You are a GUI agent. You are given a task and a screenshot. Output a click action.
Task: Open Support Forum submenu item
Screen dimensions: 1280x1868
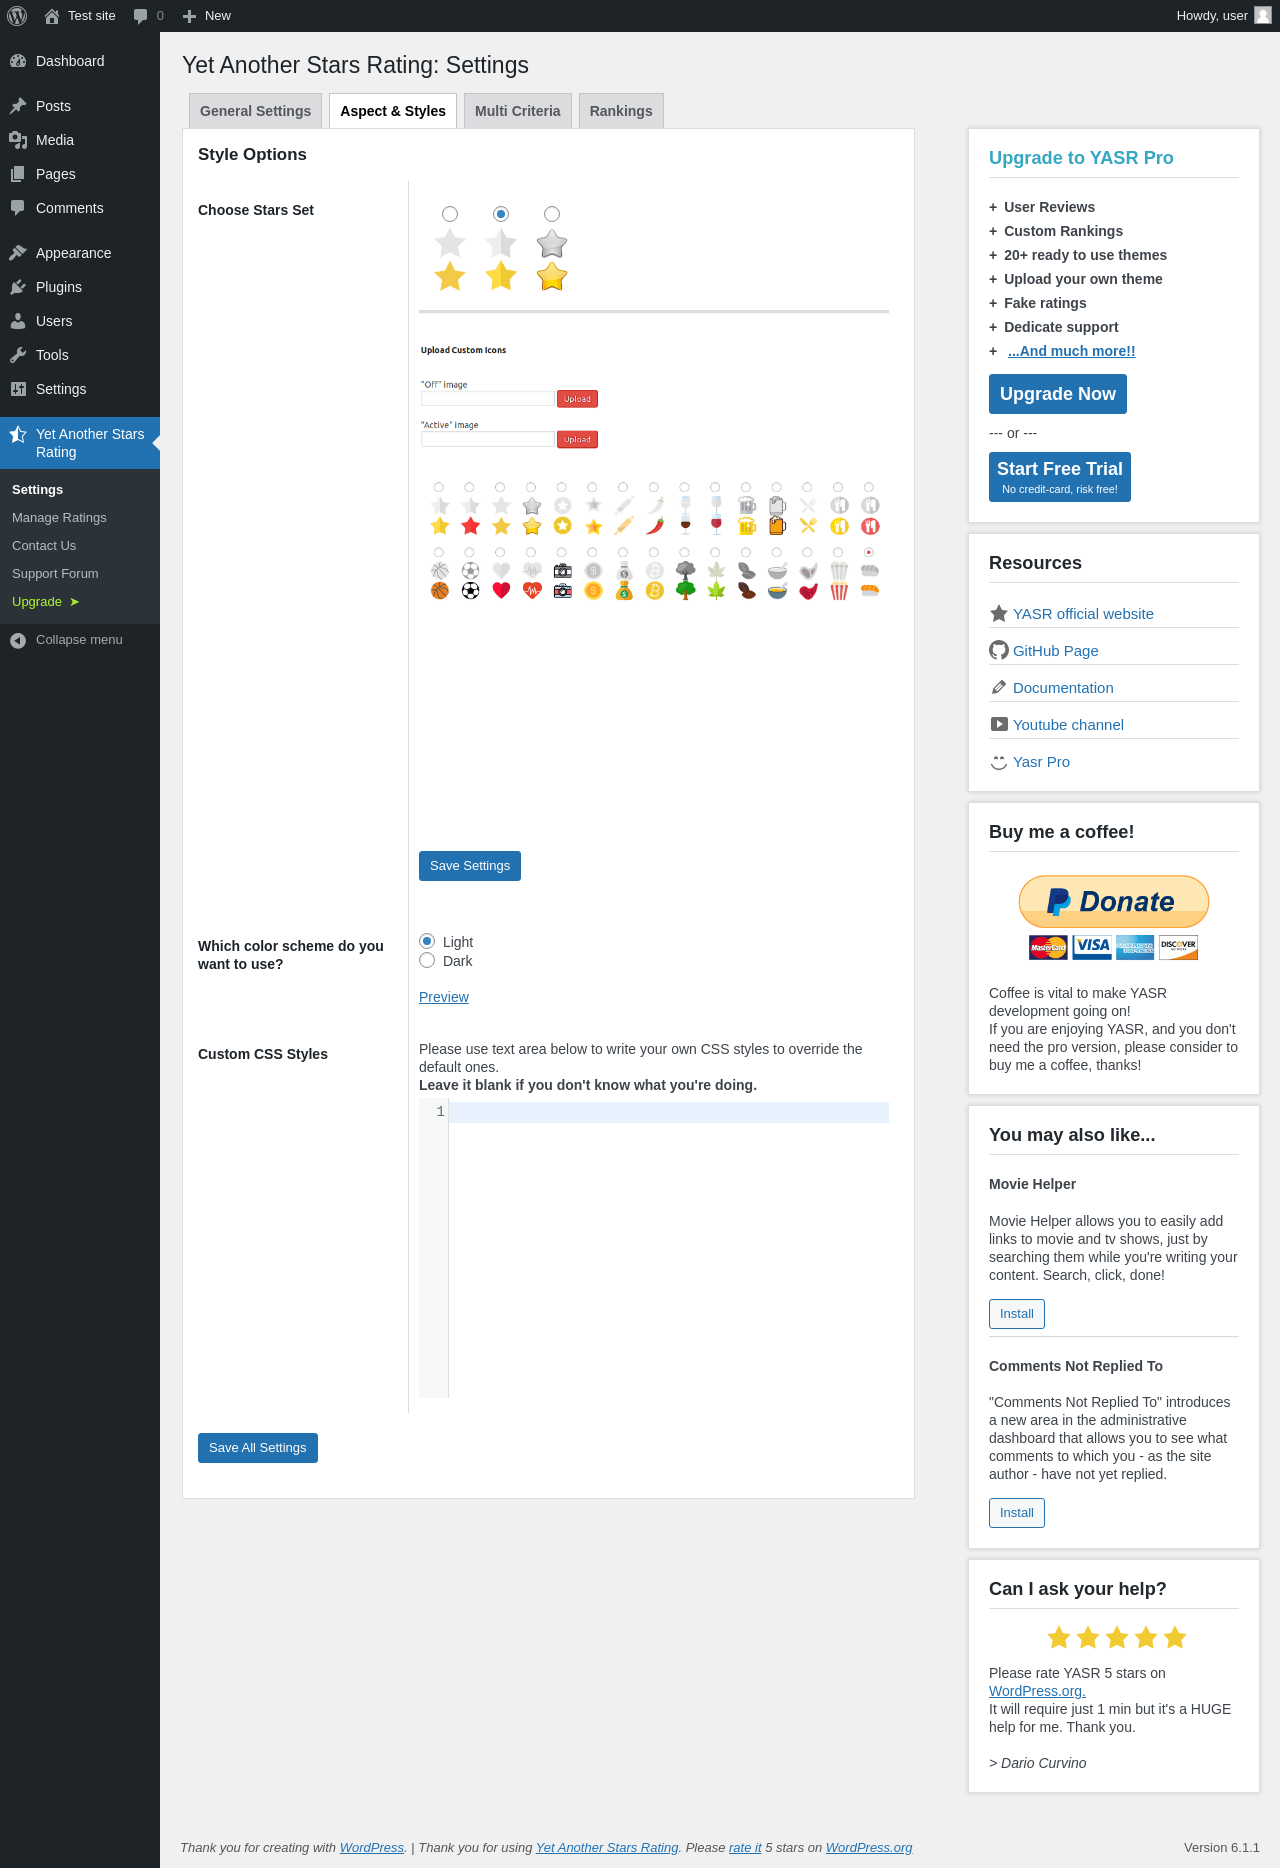tap(55, 574)
